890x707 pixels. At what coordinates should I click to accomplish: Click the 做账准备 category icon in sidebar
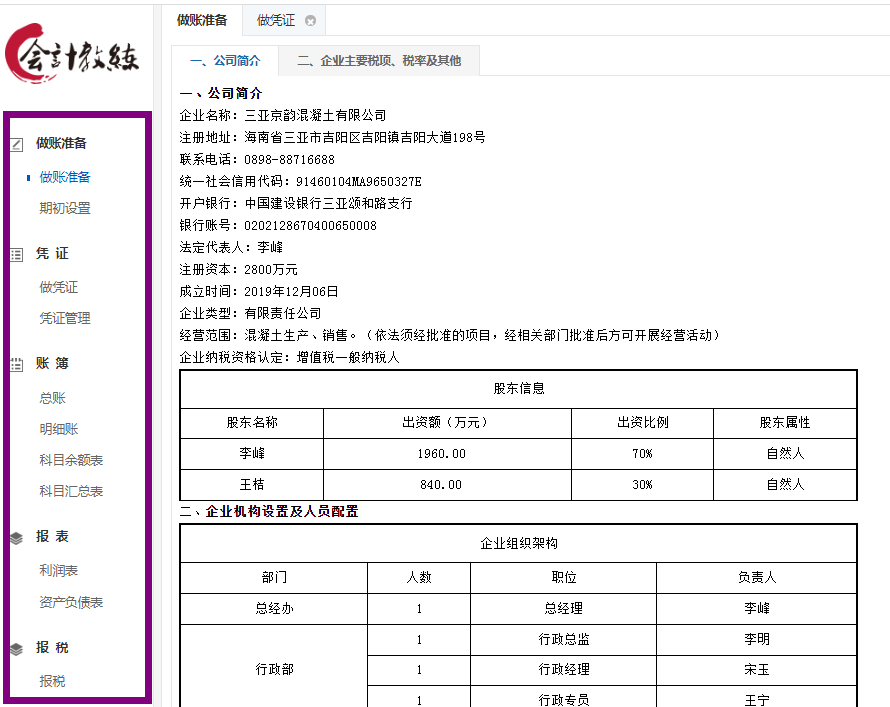[x=14, y=144]
